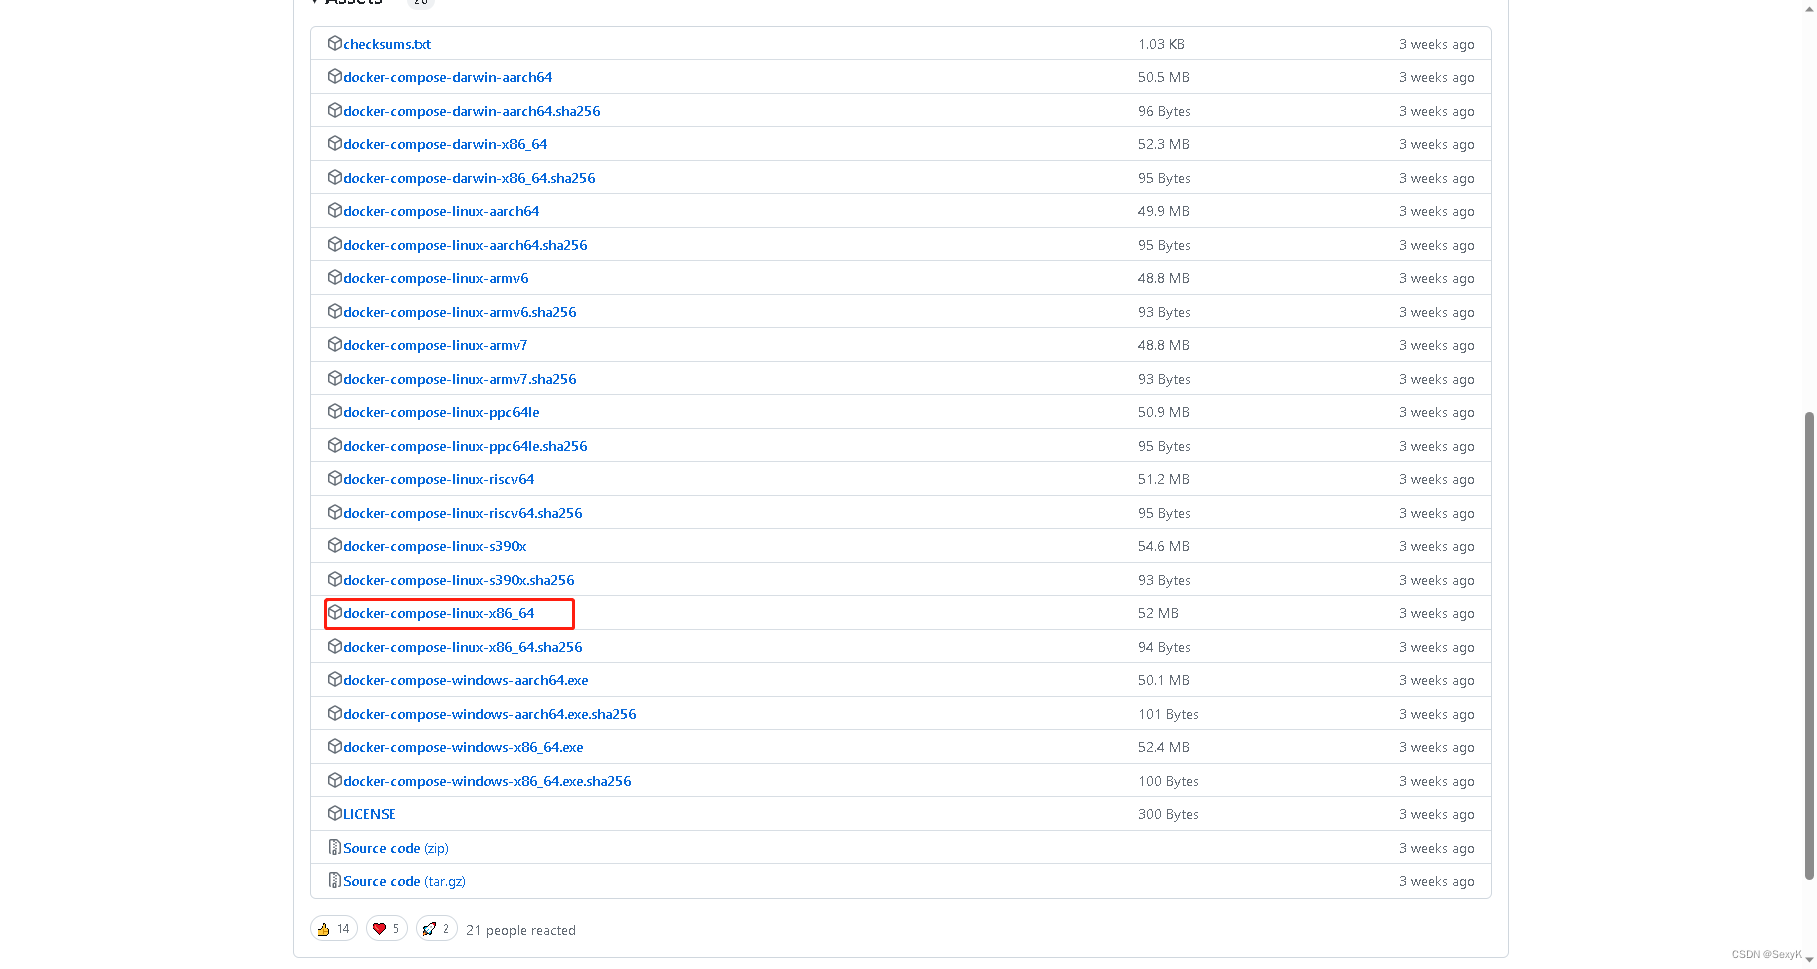Click the '54.6 MB' size value

(1164, 546)
